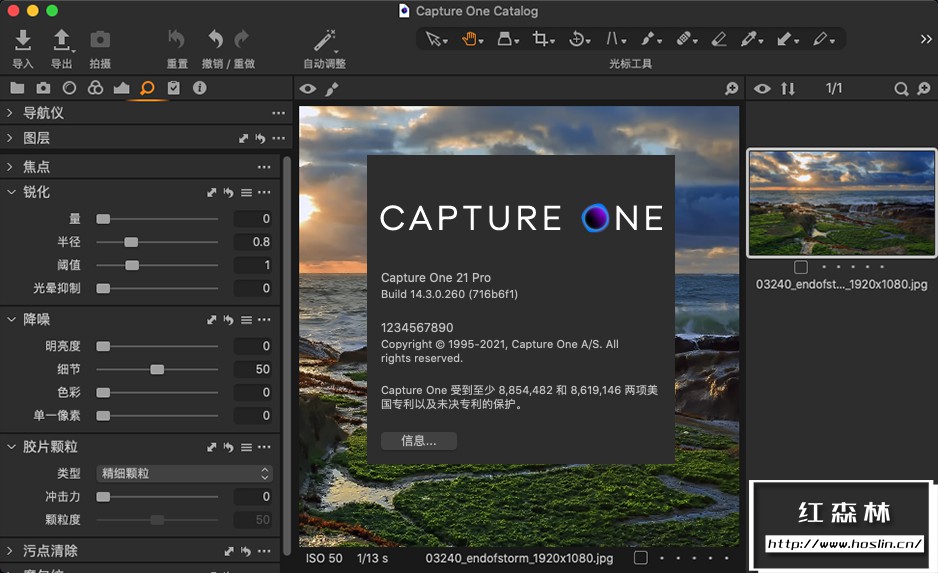This screenshot has width=938, height=573.
Task: Click the Reset (重置) toolbar icon
Action: pyautogui.click(x=177, y=40)
